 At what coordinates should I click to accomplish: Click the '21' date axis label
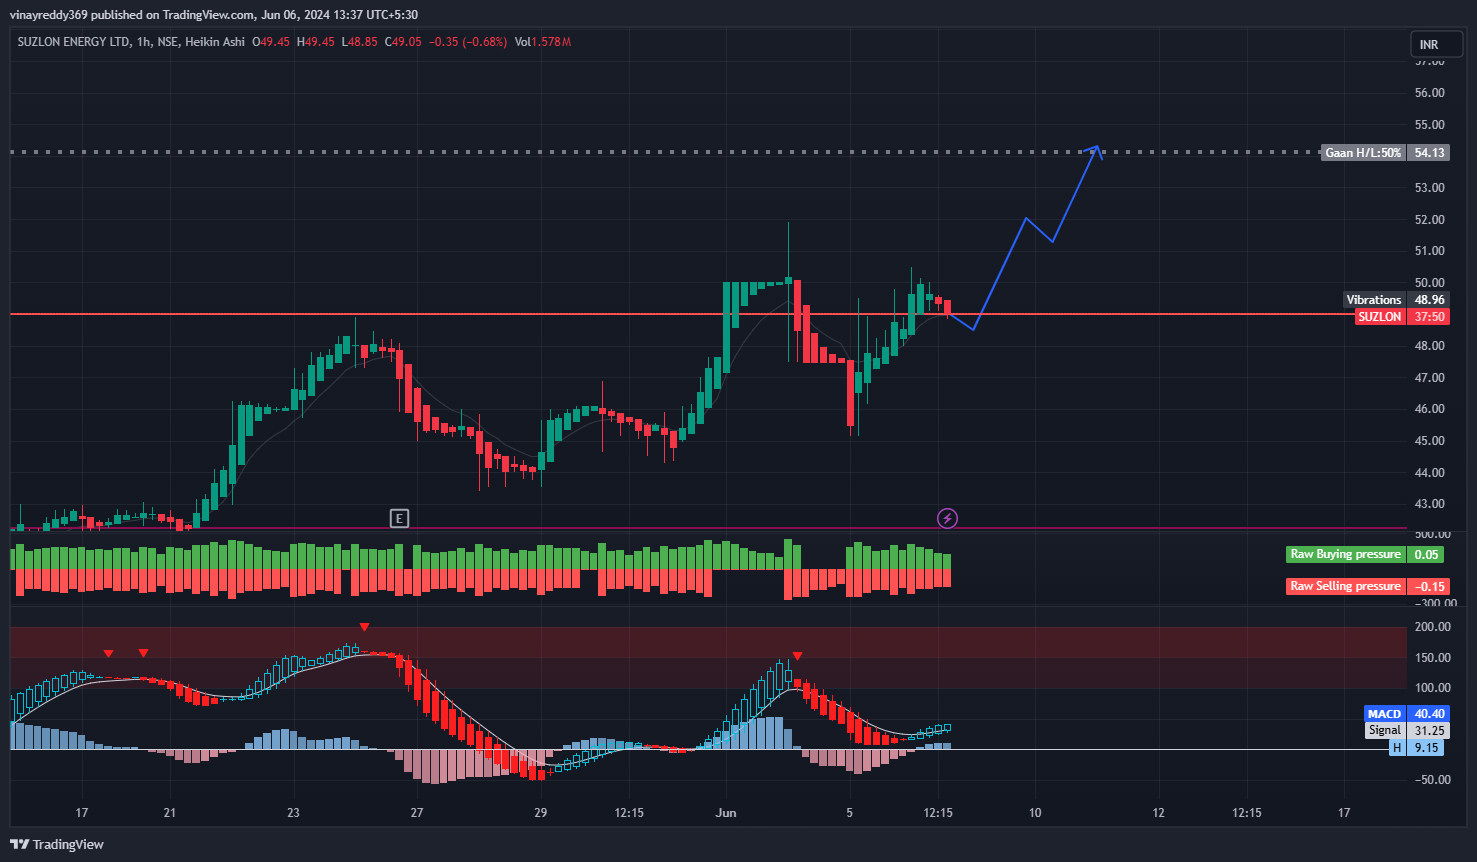coord(170,813)
